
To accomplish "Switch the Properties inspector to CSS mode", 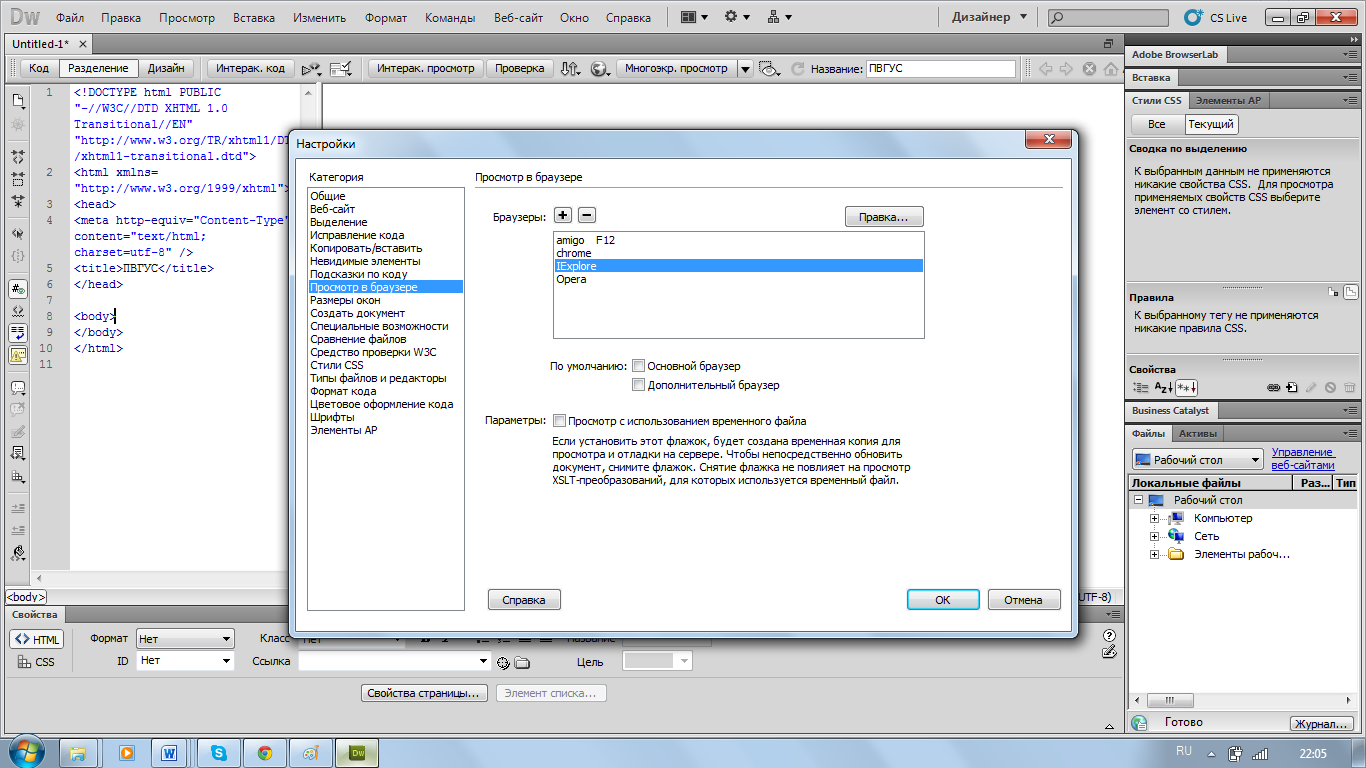I will click(x=37, y=662).
